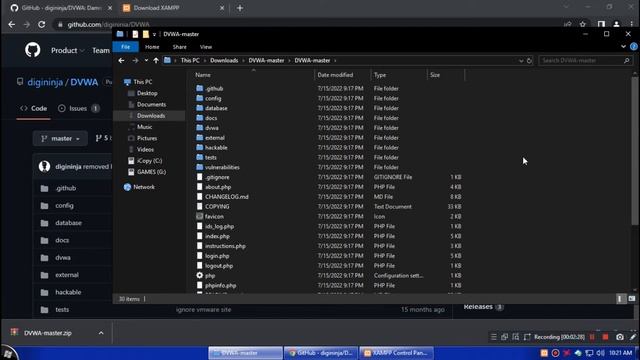The height and width of the screenshot is (360, 640).
Task: Click the recorder region-select icon
Action: click(x=516, y=337)
